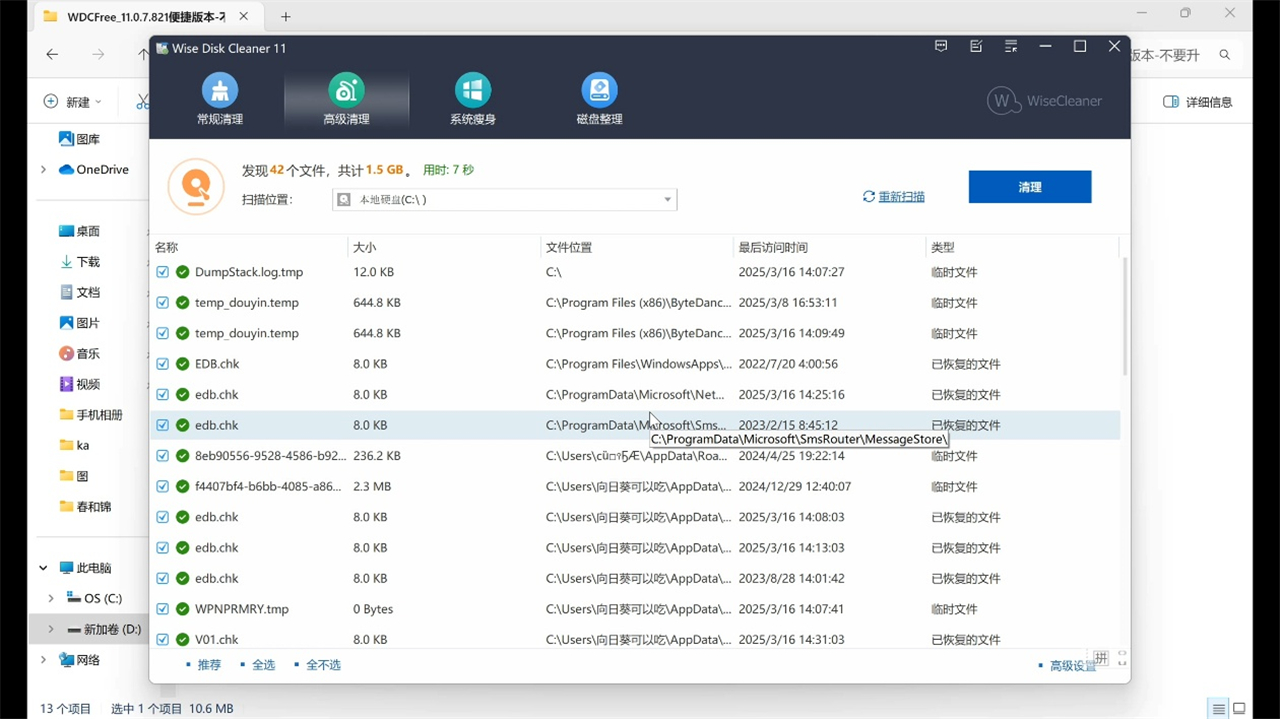Click the green status icon of DumpStack.log.tmp

click(x=182, y=272)
